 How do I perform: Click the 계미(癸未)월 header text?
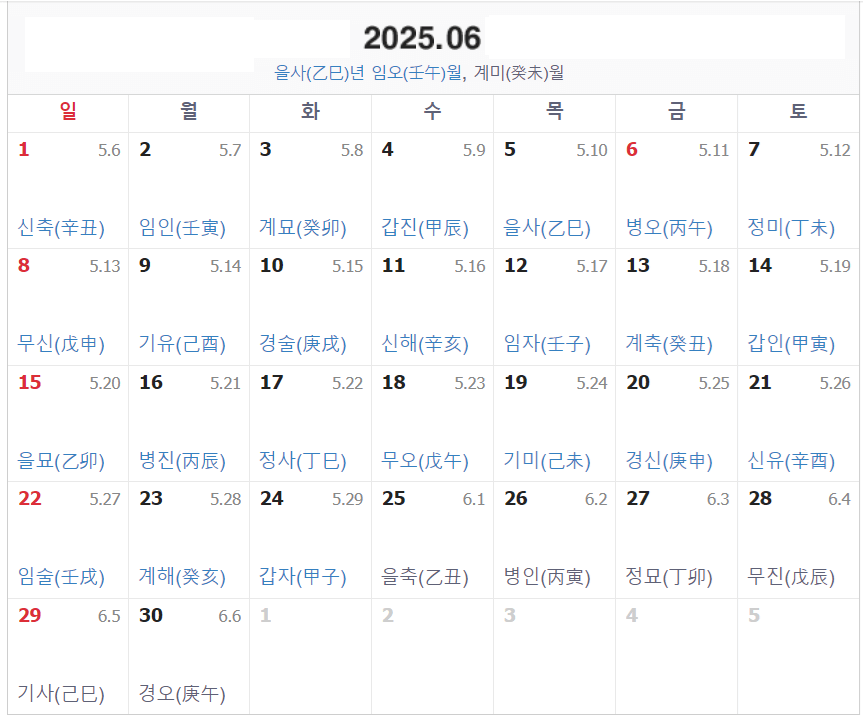(518, 73)
